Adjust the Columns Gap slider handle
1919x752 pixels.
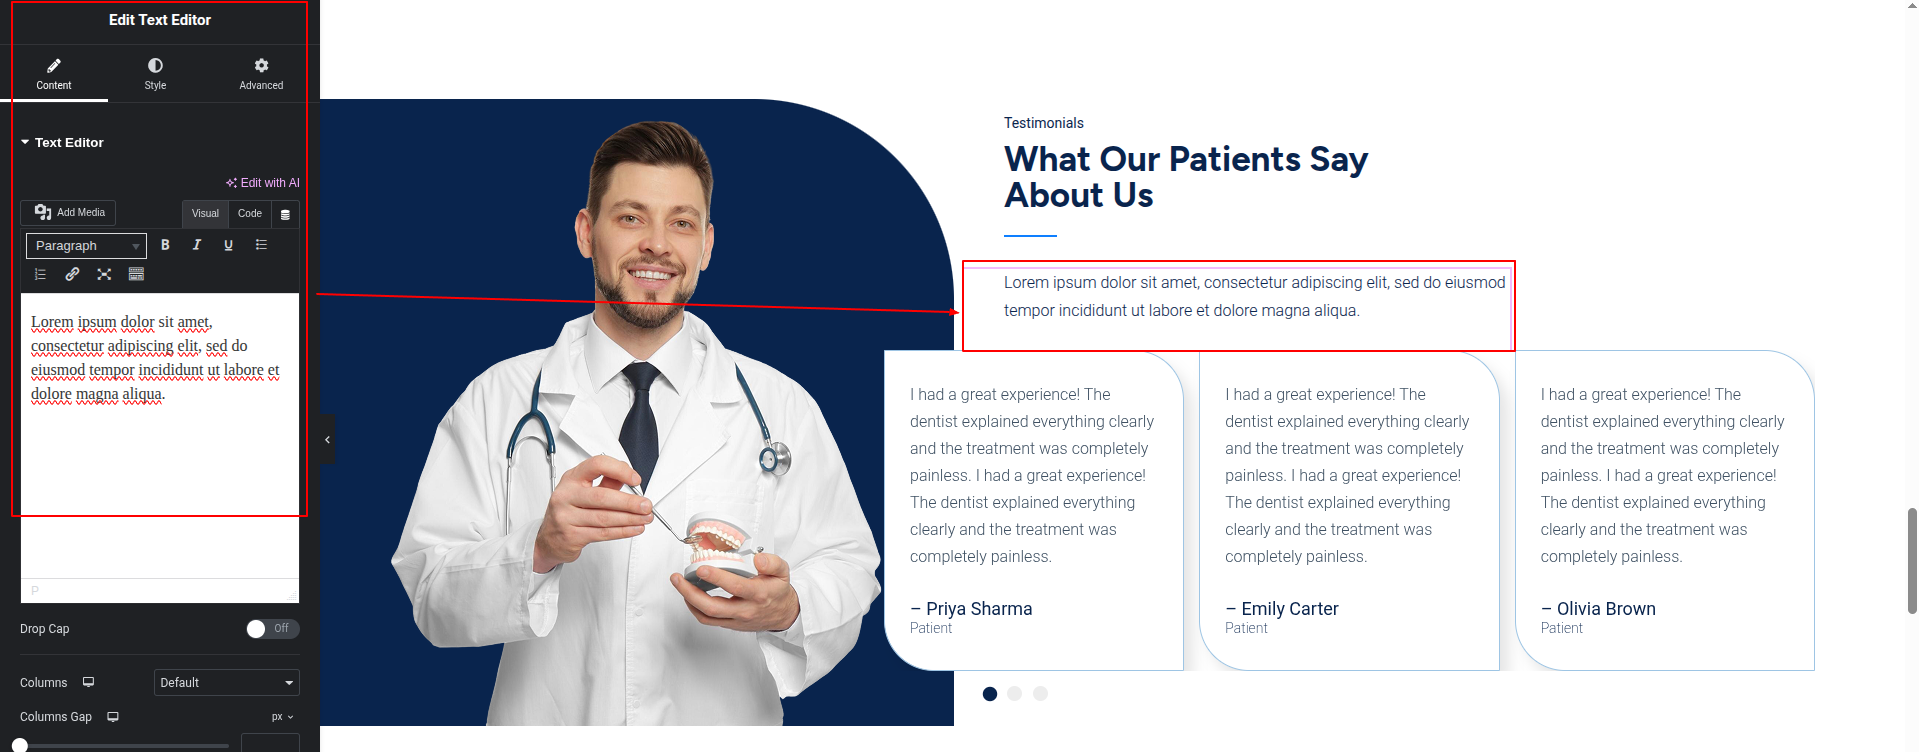(x=19, y=746)
